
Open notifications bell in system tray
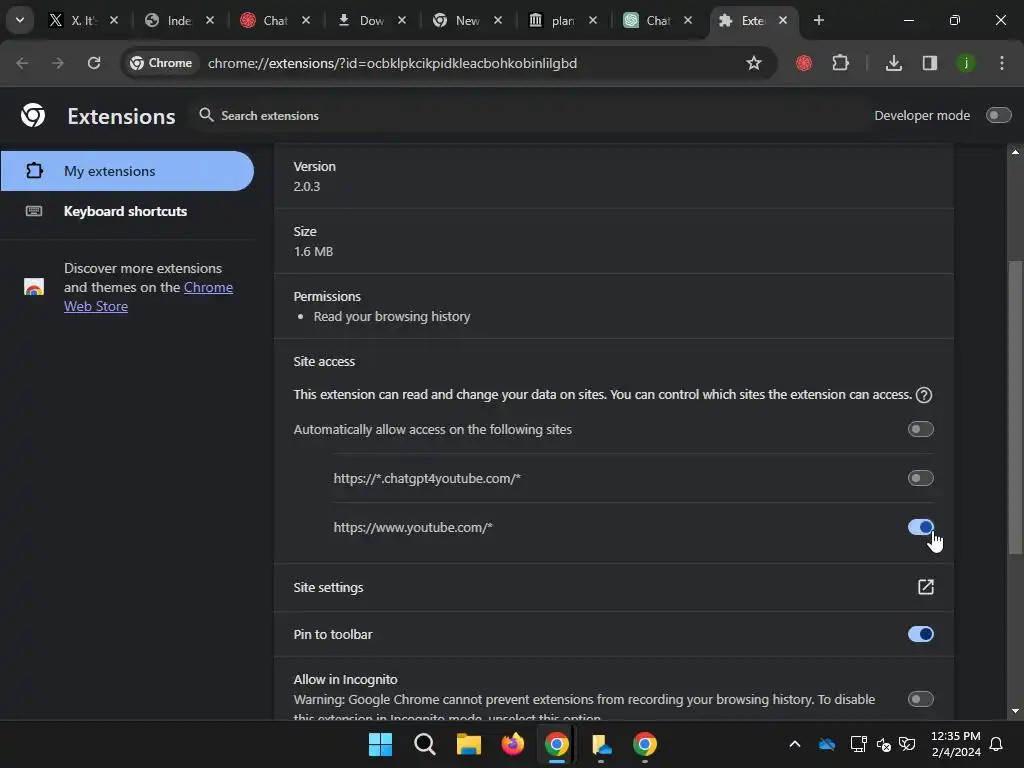[x=996, y=744]
